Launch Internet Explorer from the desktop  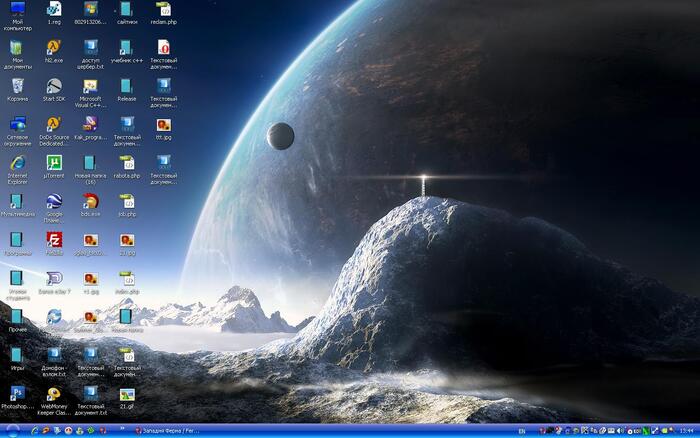17,164
